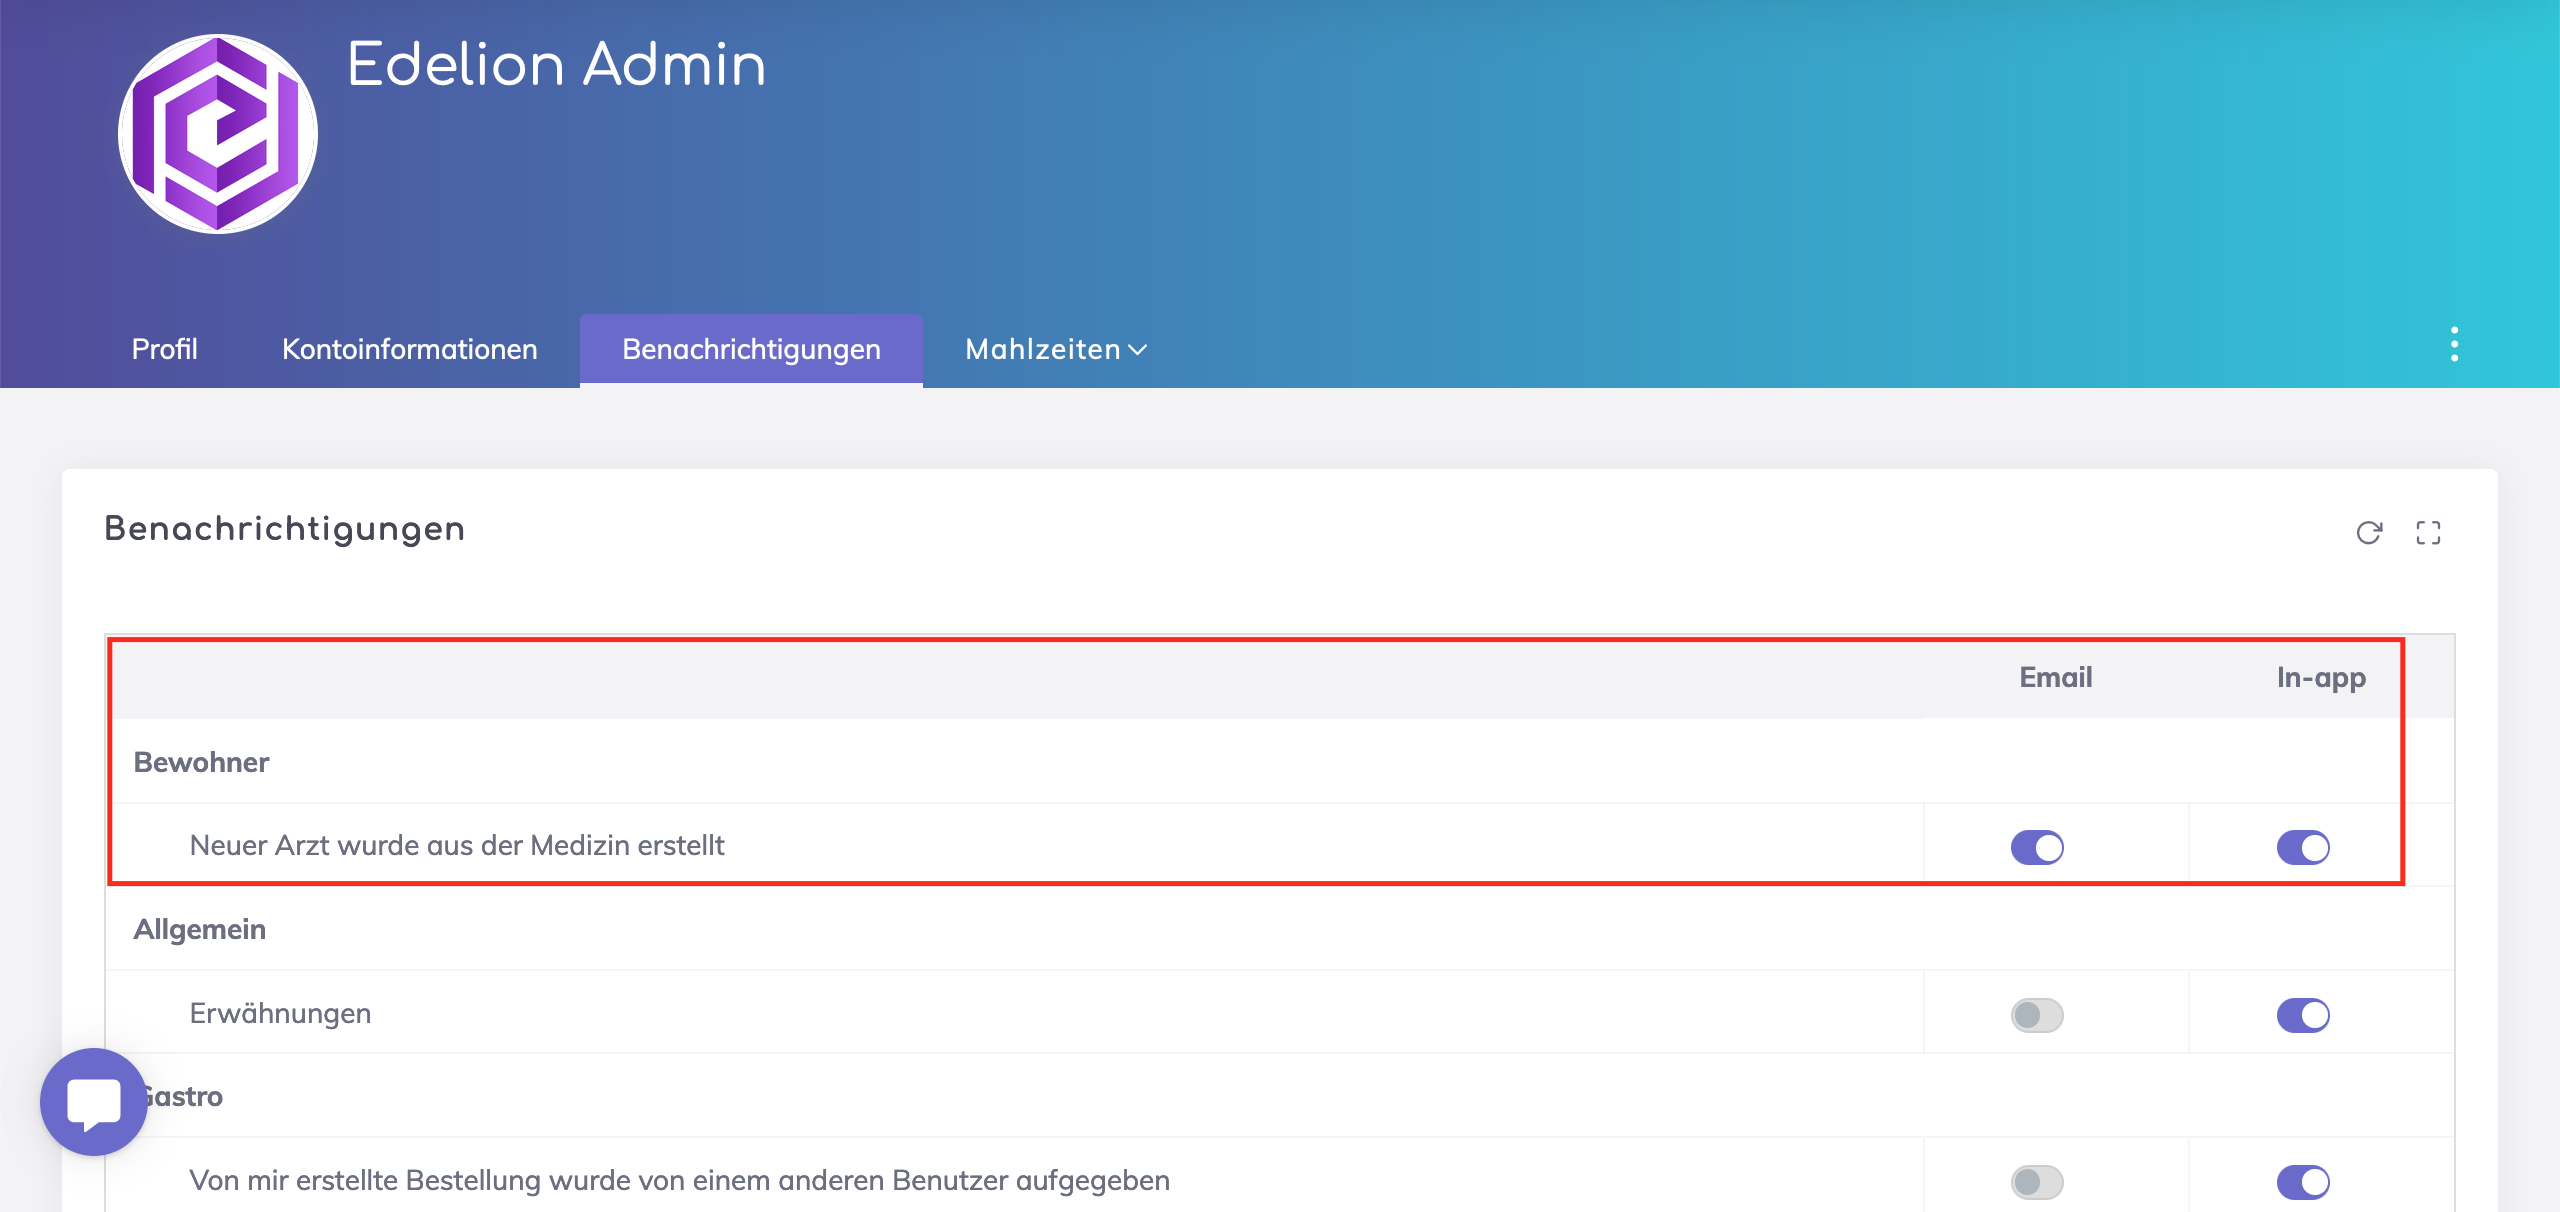Expand the Mahlzeiten dropdown tab
The width and height of the screenshot is (2560, 1212).
[1055, 349]
